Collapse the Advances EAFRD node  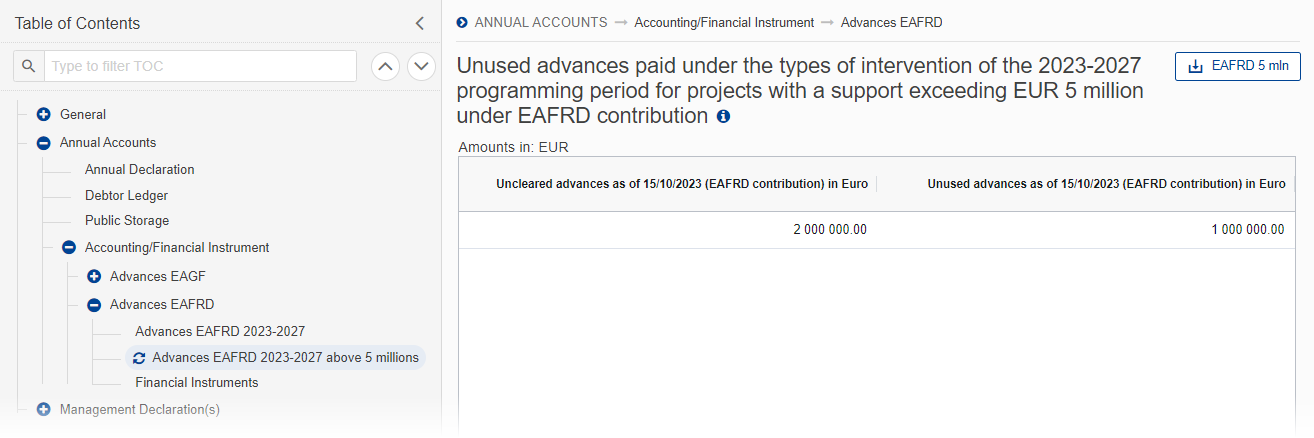94,305
